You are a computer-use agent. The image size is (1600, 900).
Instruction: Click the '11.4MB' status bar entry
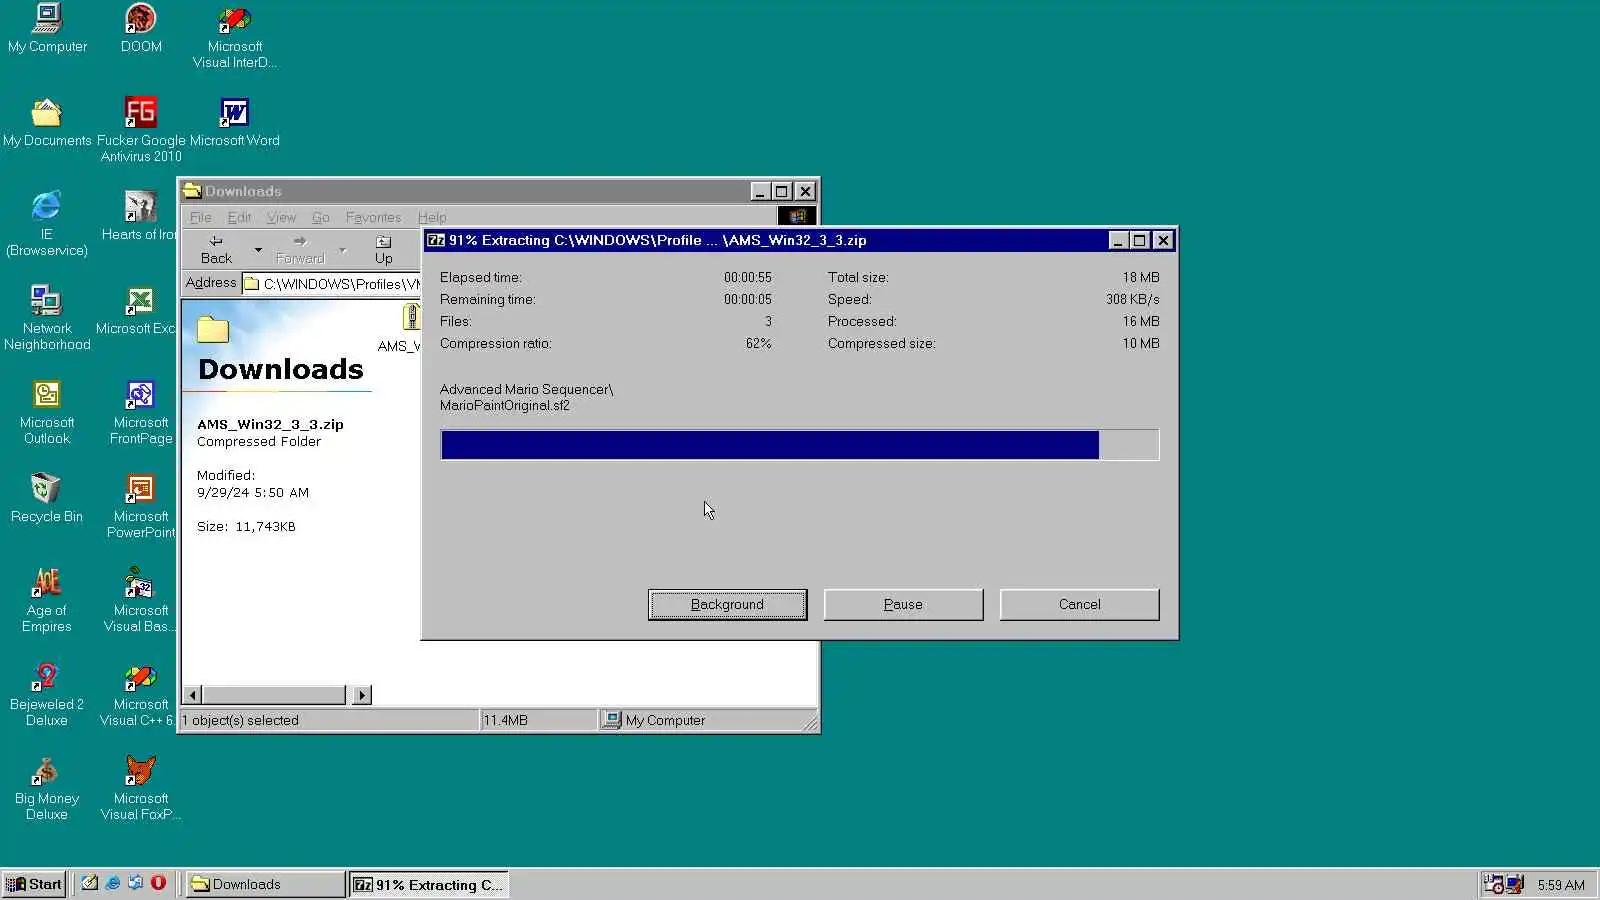click(x=506, y=720)
